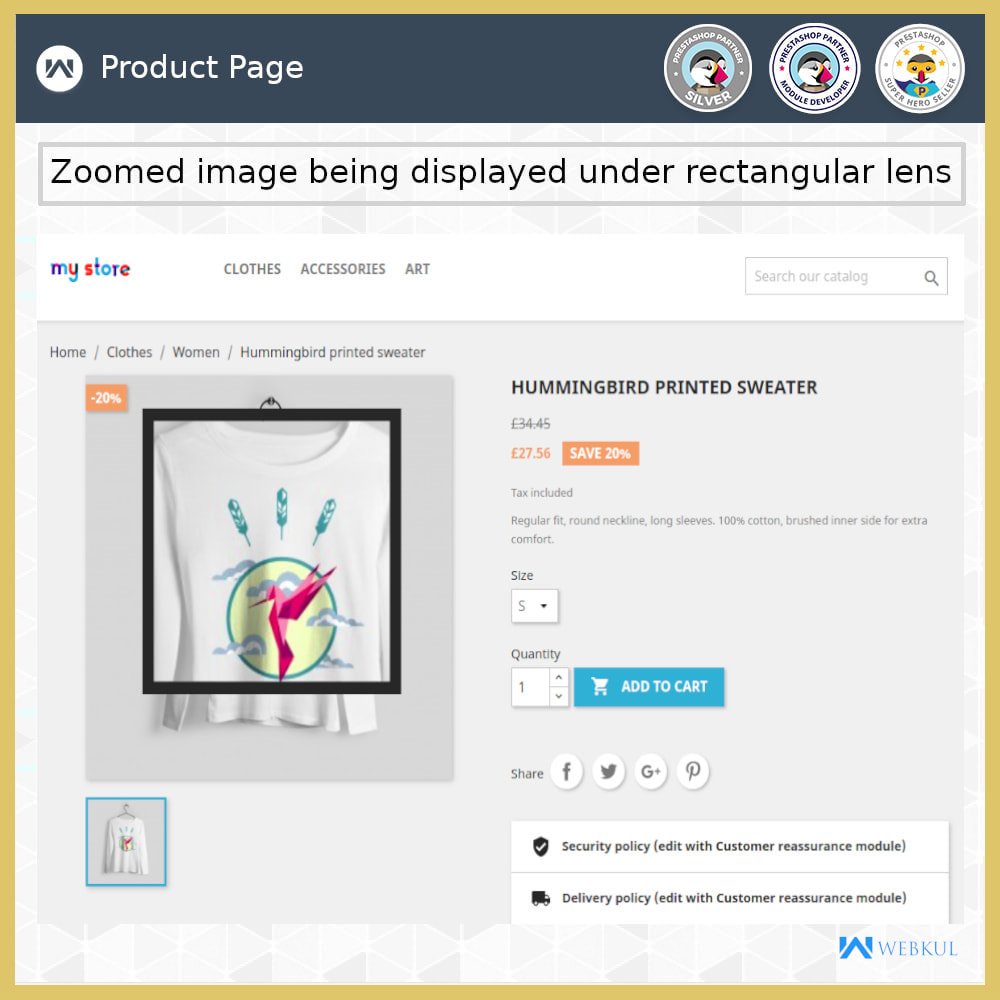Select the sweater thumbnail image
Screen dimensions: 1000x1000
(x=126, y=841)
